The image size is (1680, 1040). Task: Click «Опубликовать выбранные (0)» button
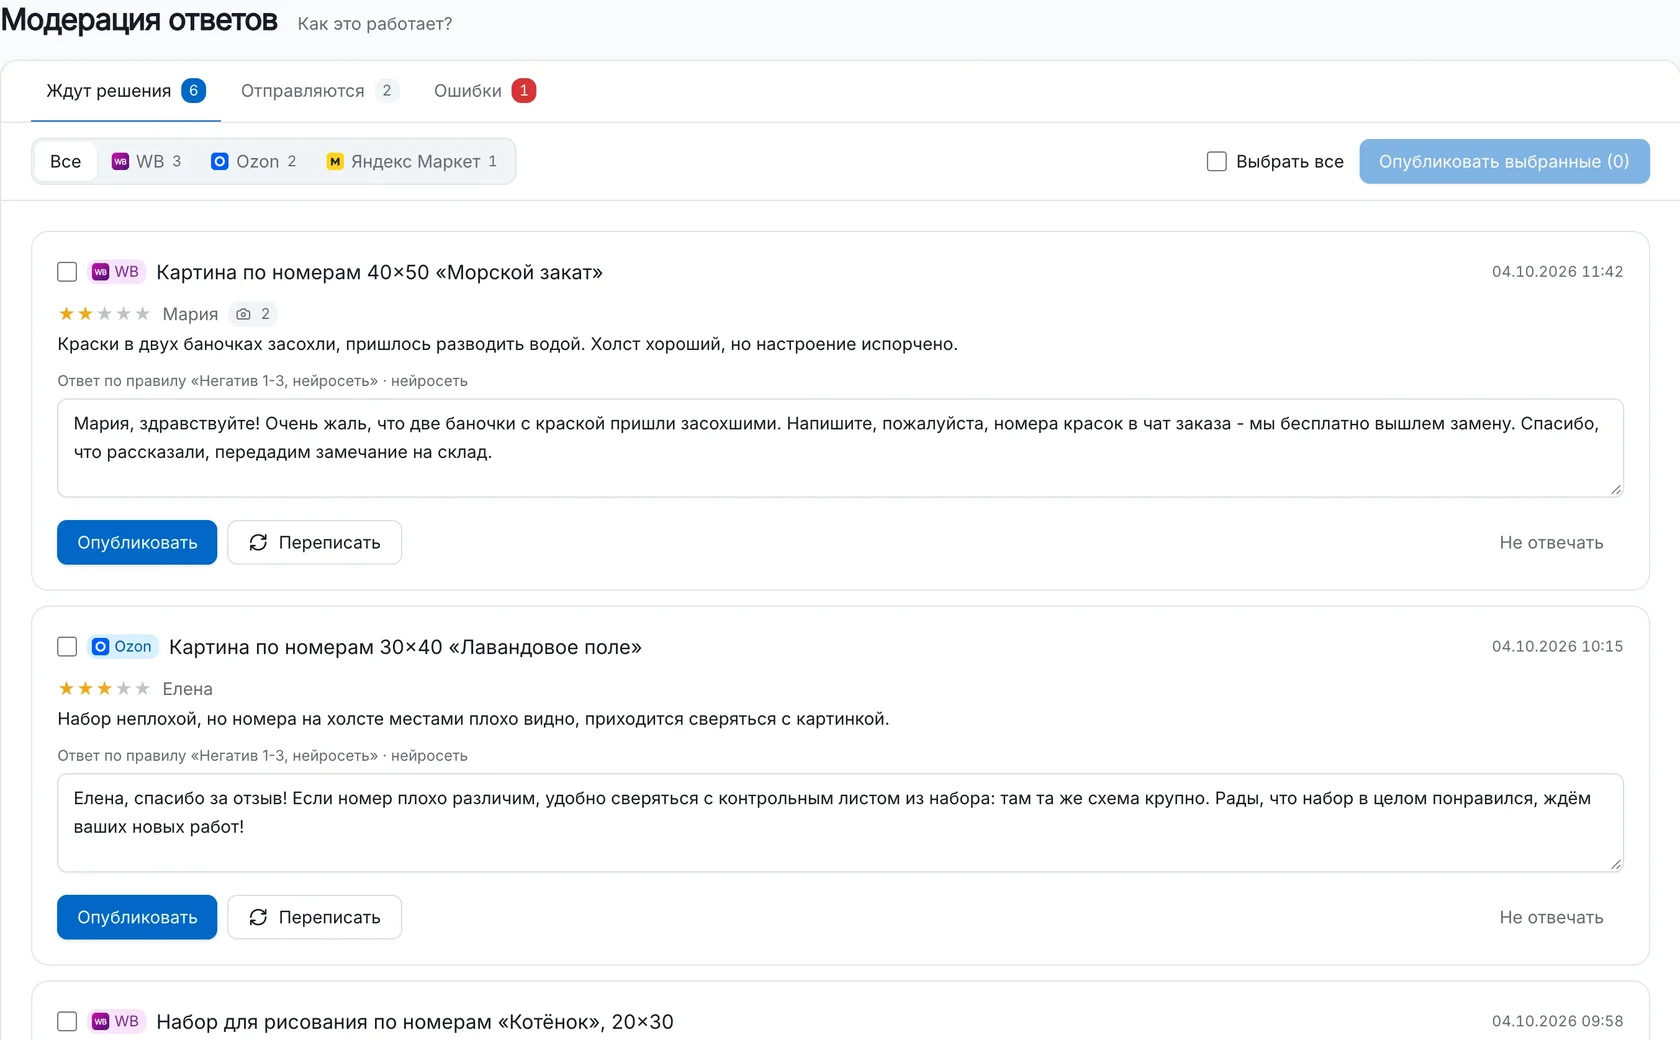[1504, 161]
